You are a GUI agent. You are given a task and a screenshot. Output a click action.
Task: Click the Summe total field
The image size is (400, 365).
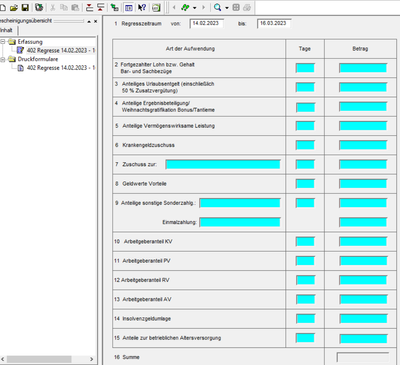click(363, 357)
